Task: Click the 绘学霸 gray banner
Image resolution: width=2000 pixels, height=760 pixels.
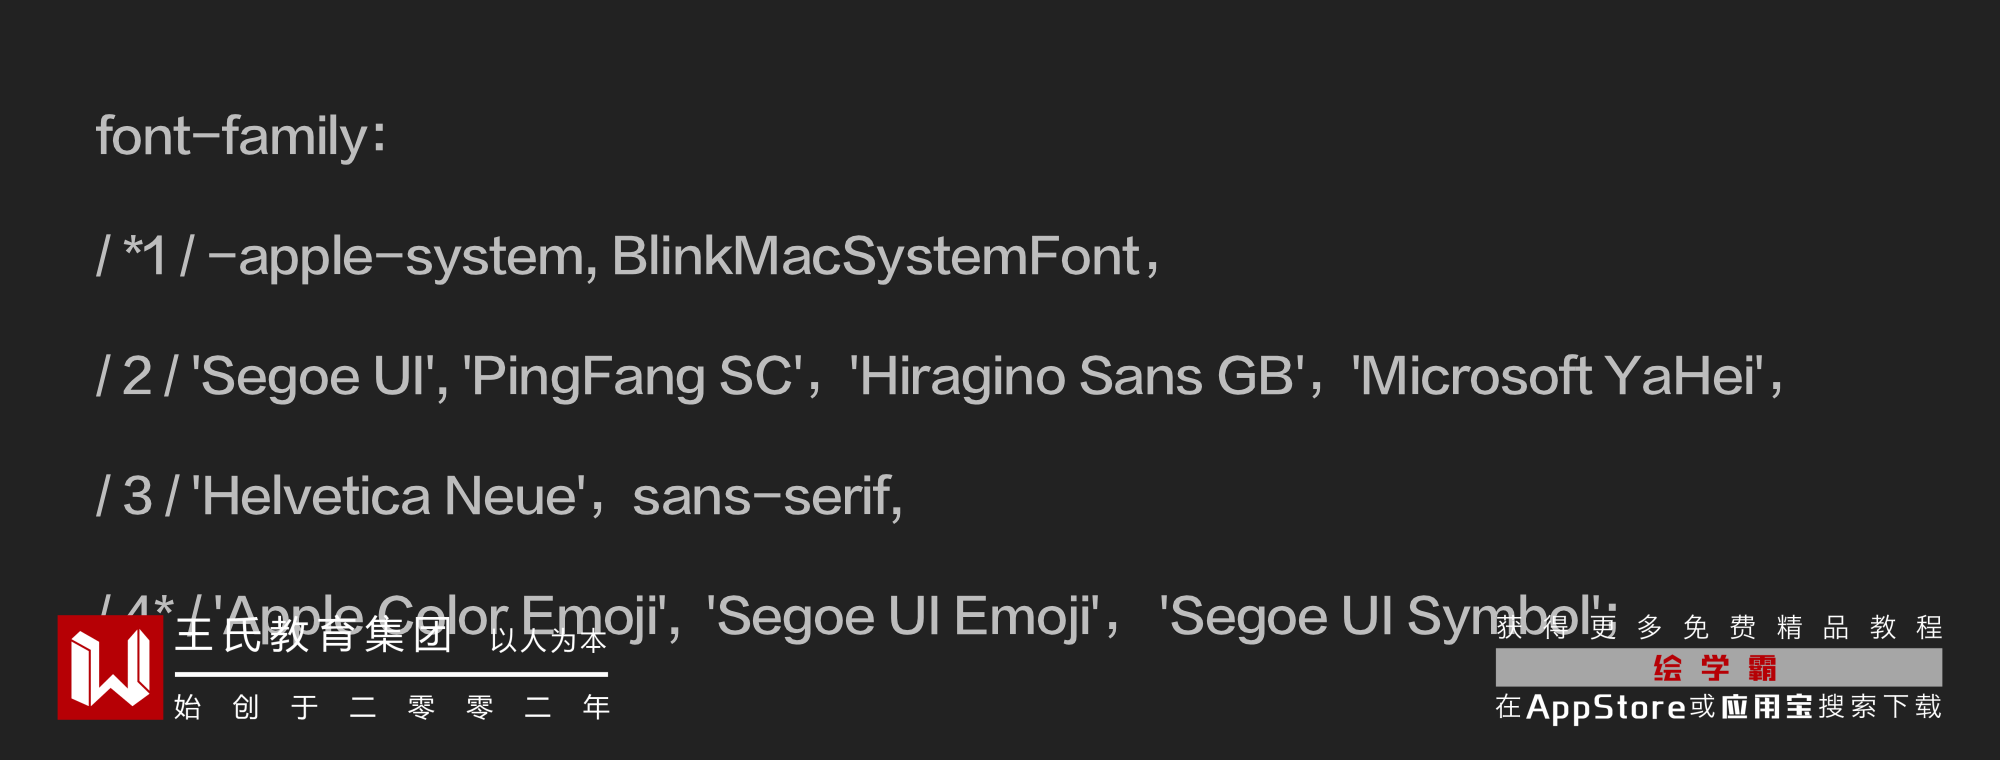Action: [1718, 667]
